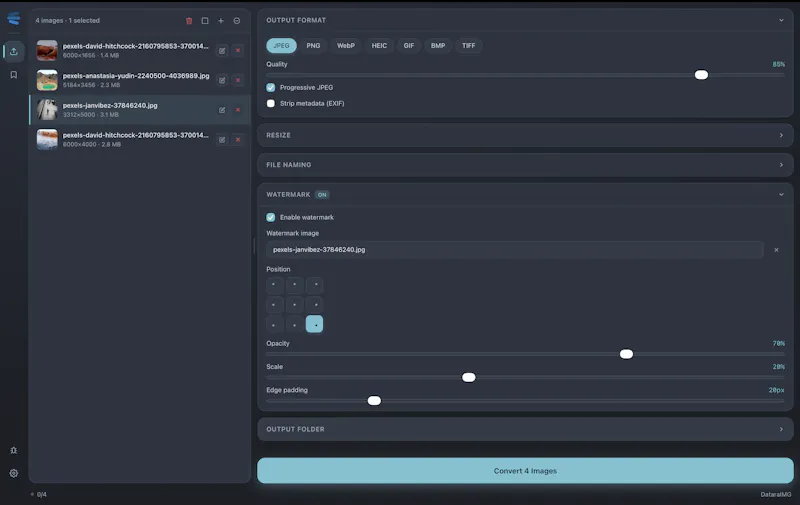Remove the anastasia-yudin image entry

[238, 80]
